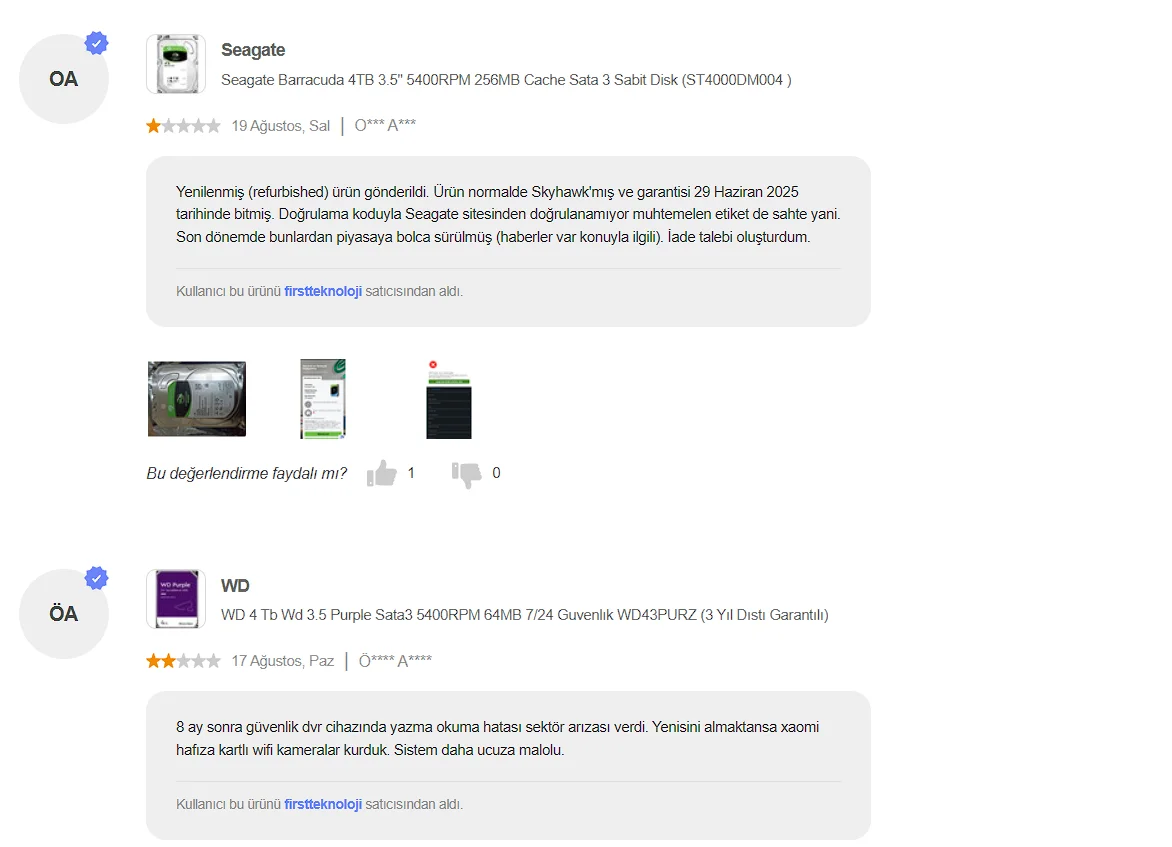This screenshot has height=847, width=1172.
Task: Click the verified badge on the ÖA avatar
Action: point(96,578)
